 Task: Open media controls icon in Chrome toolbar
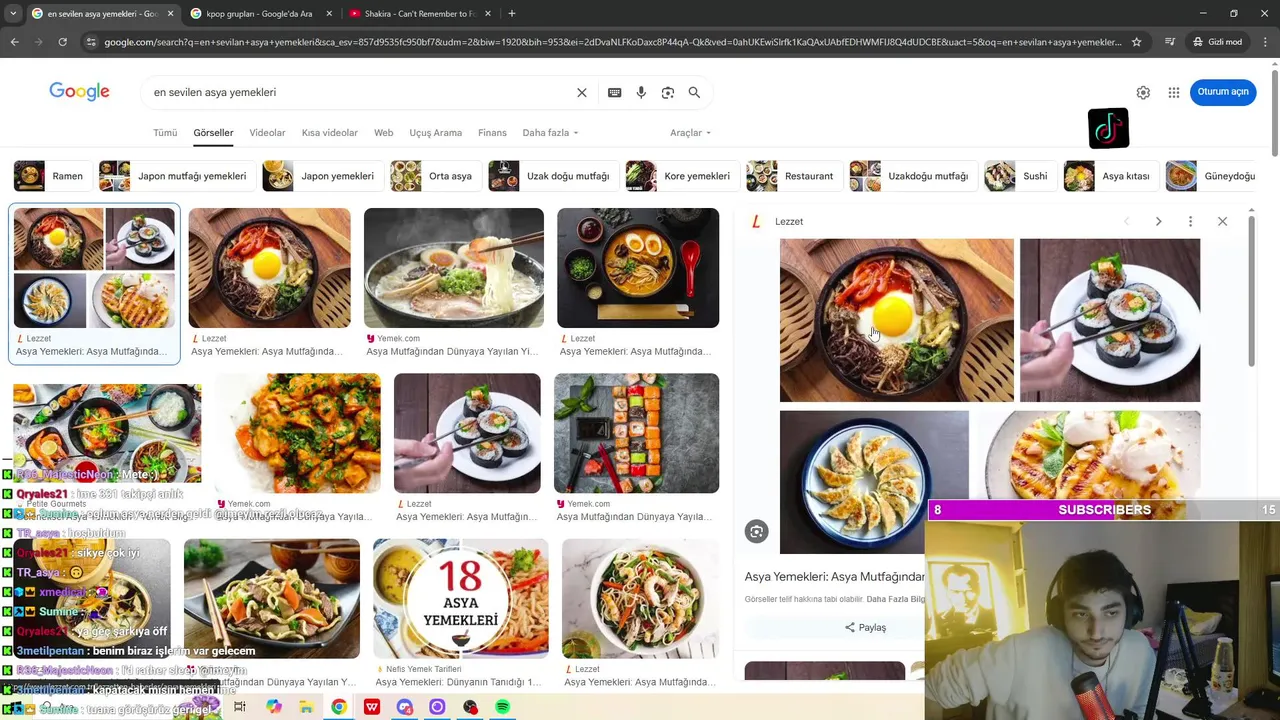point(1170,42)
